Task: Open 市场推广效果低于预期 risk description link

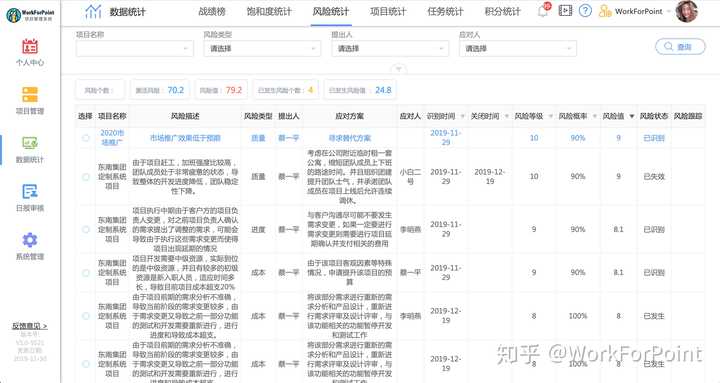Action: pyautogui.click(x=185, y=138)
